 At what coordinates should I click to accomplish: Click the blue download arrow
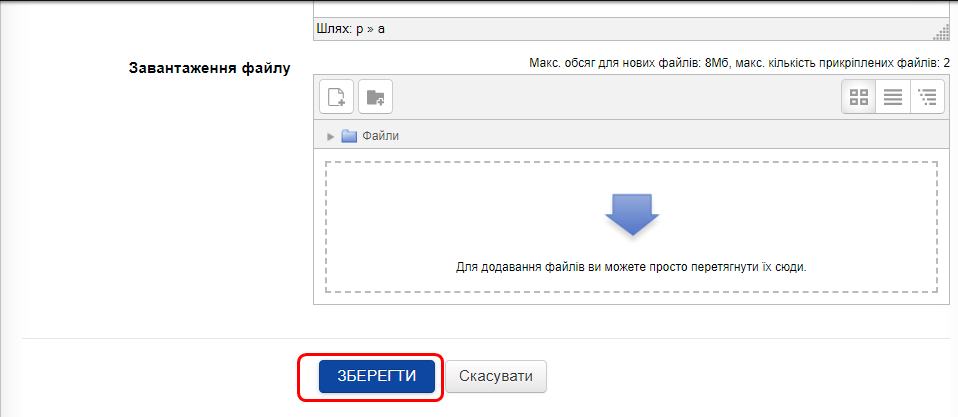[630, 212]
